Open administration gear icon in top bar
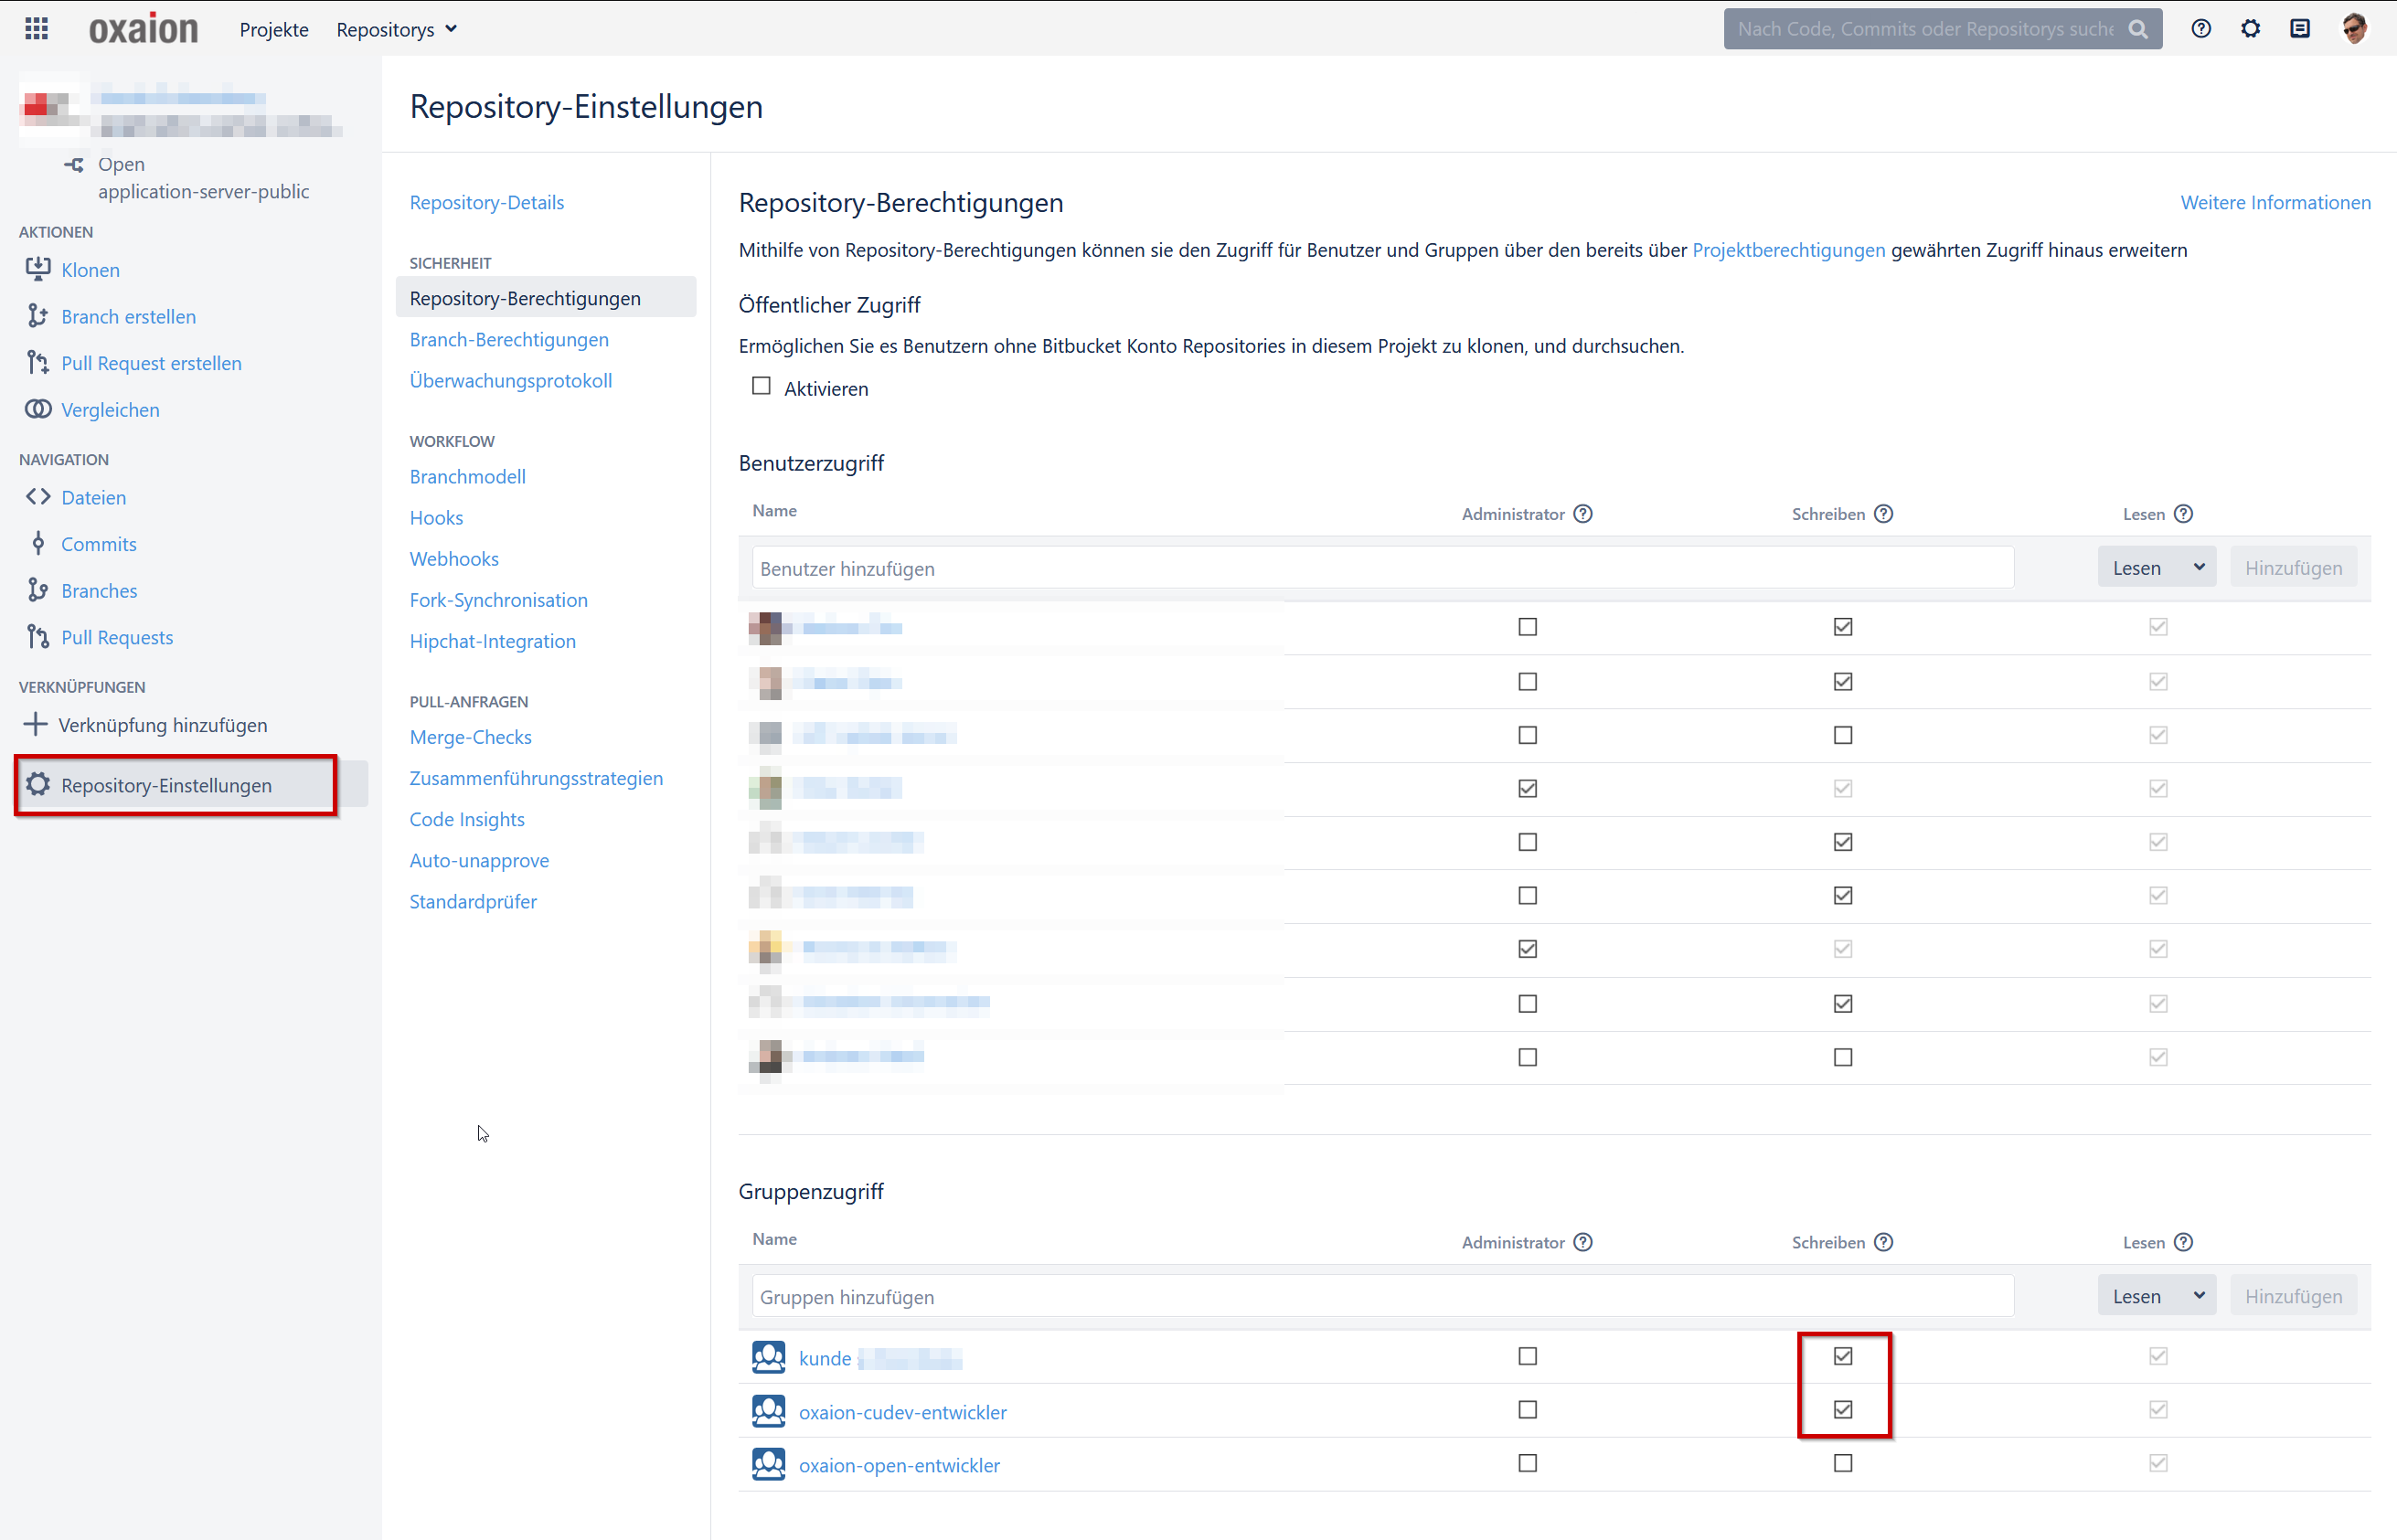The image size is (2397, 1540). 2250,28
